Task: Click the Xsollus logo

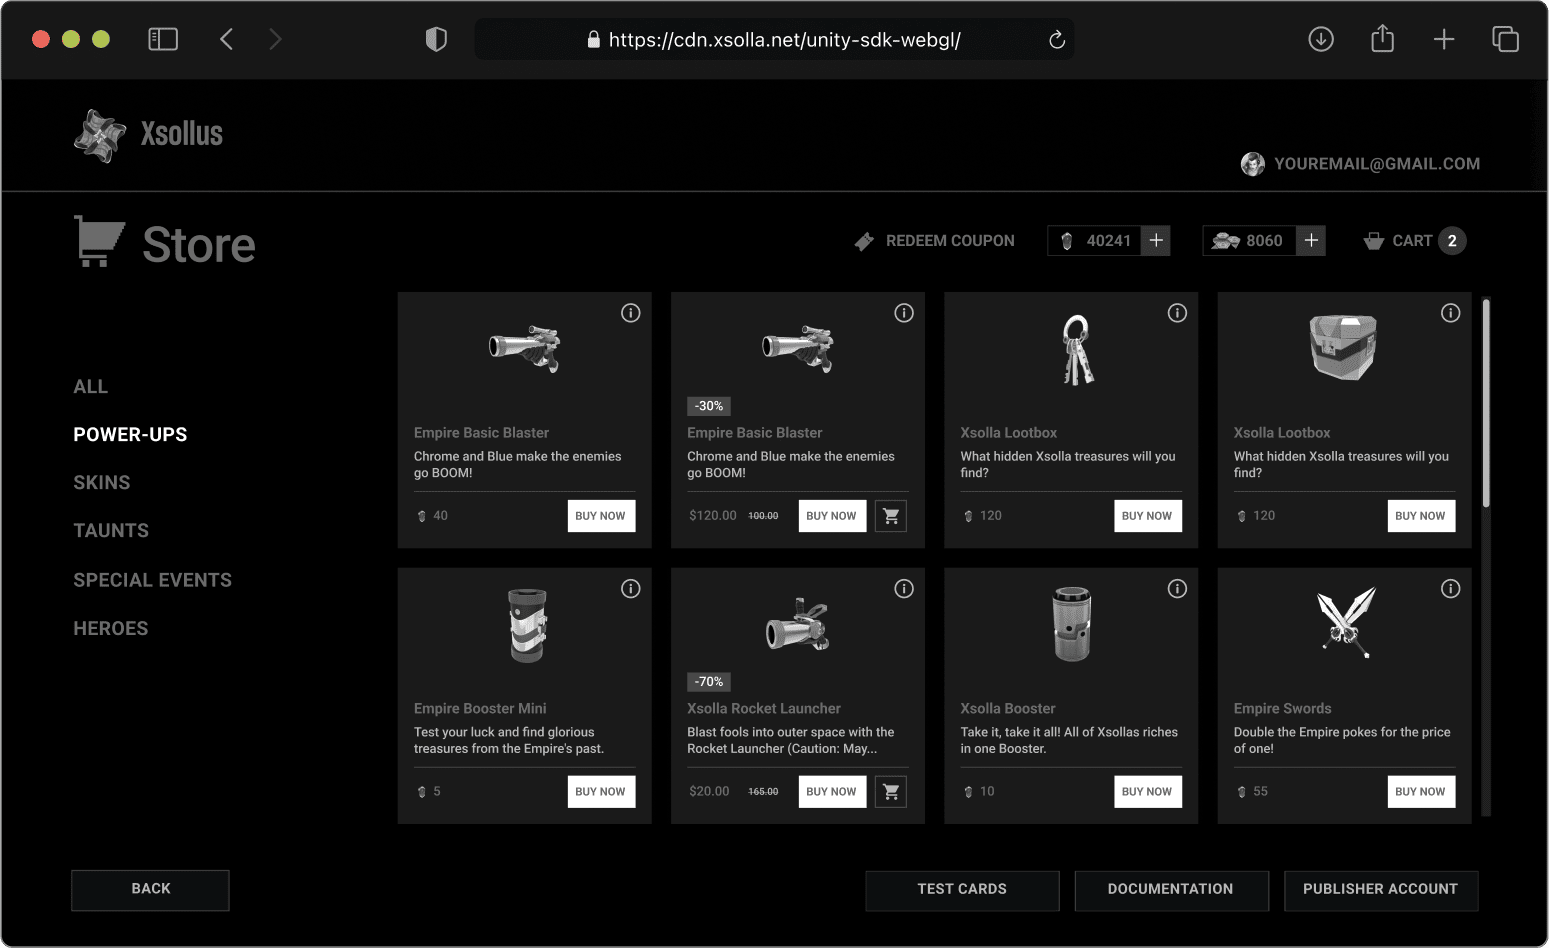Action: (x=148, y=135)
